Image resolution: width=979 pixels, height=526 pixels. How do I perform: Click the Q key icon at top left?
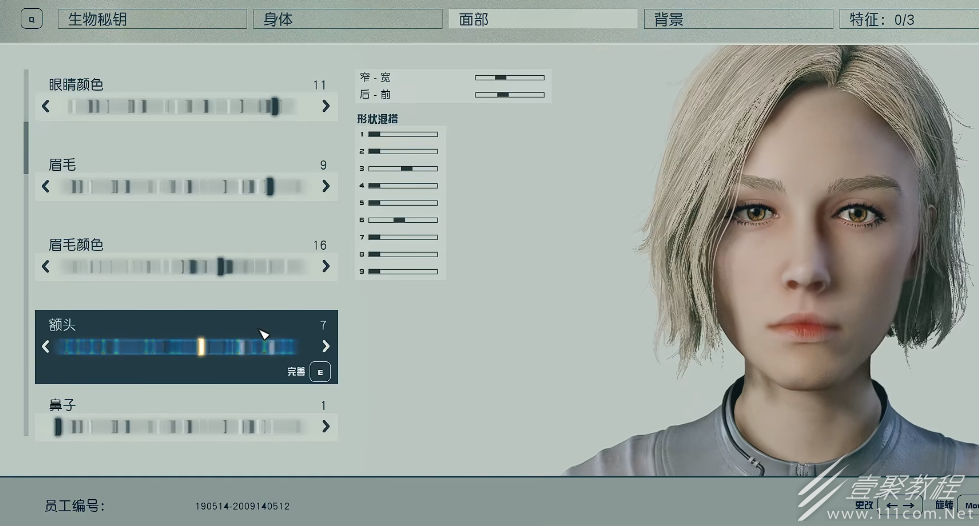pyautogui.click(x=32, y=19)
